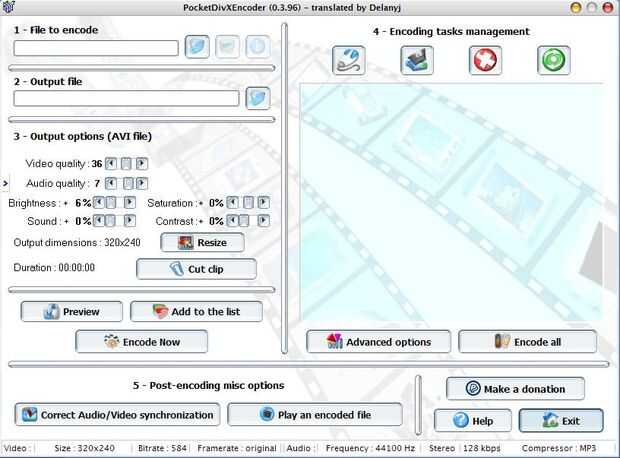Click the Resize button

point(202,242)
